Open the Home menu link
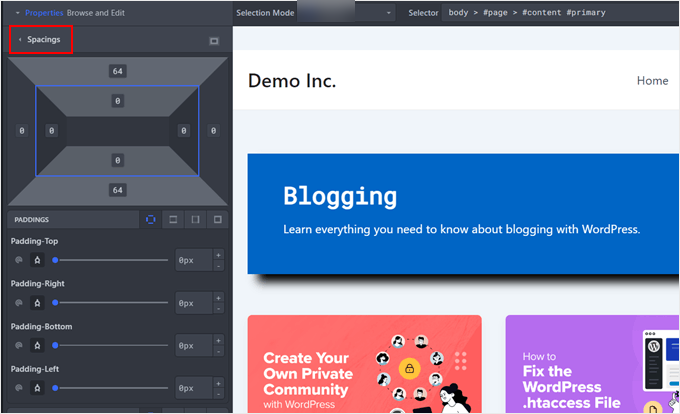Screen dimensions: 680x414 [652, 81]
